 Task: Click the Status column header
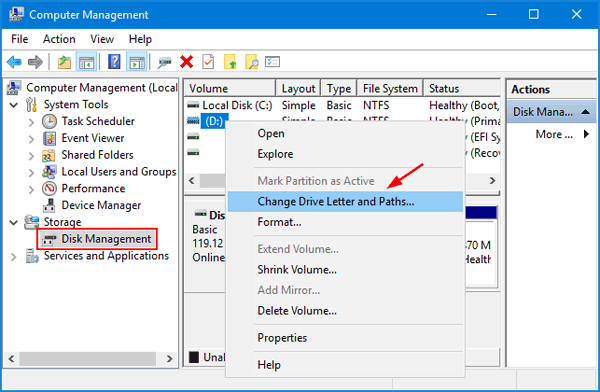[461, 88]
